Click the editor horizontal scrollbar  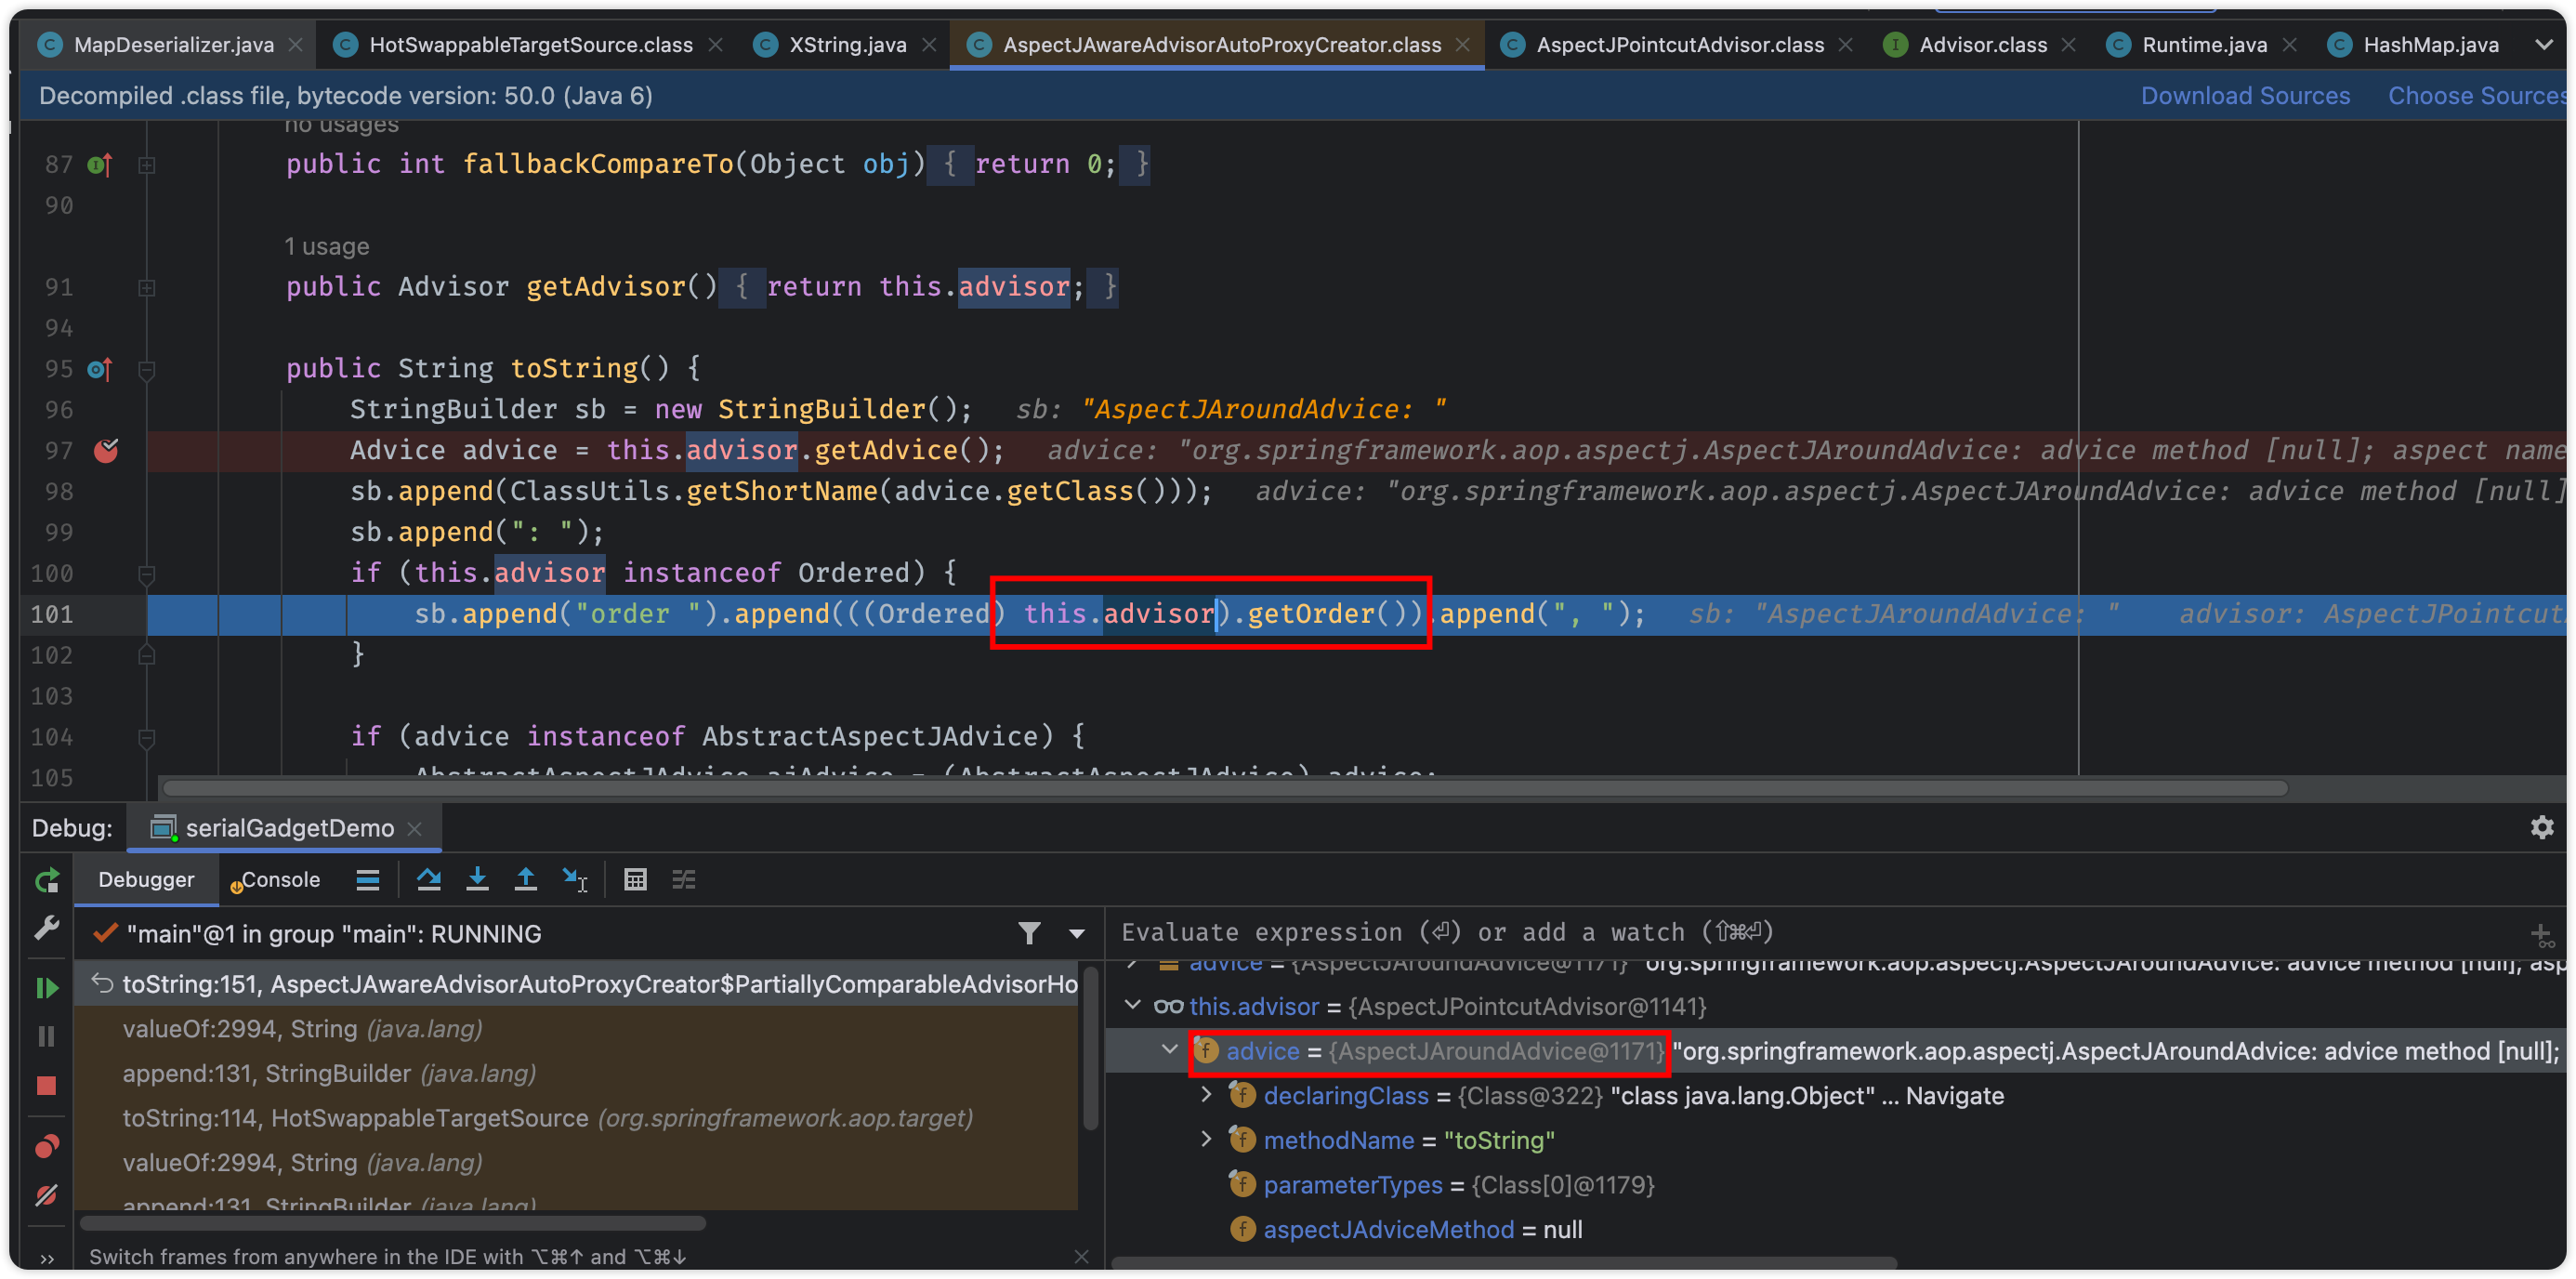(x=1224, y=788)
